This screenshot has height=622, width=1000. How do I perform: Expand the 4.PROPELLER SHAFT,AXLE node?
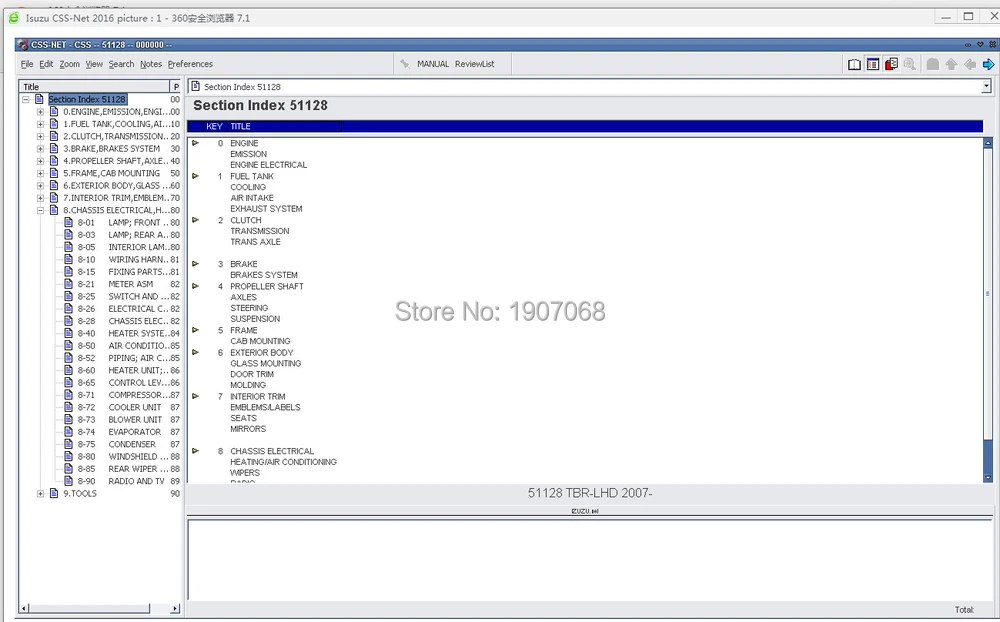tap(41, 161)
